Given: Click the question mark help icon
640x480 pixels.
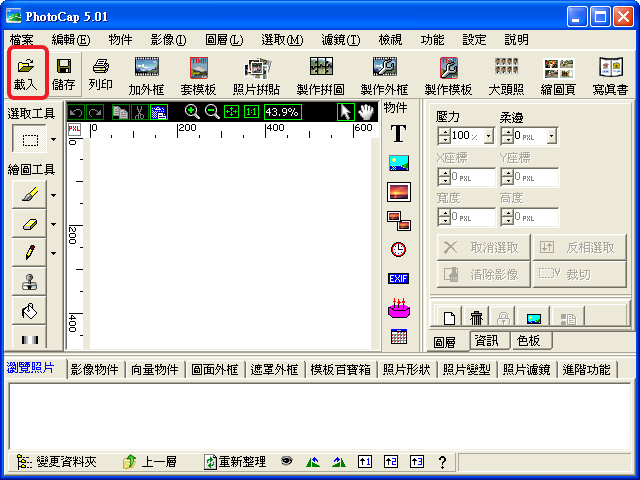Looking at the screenshot, I should click(442, 462).
